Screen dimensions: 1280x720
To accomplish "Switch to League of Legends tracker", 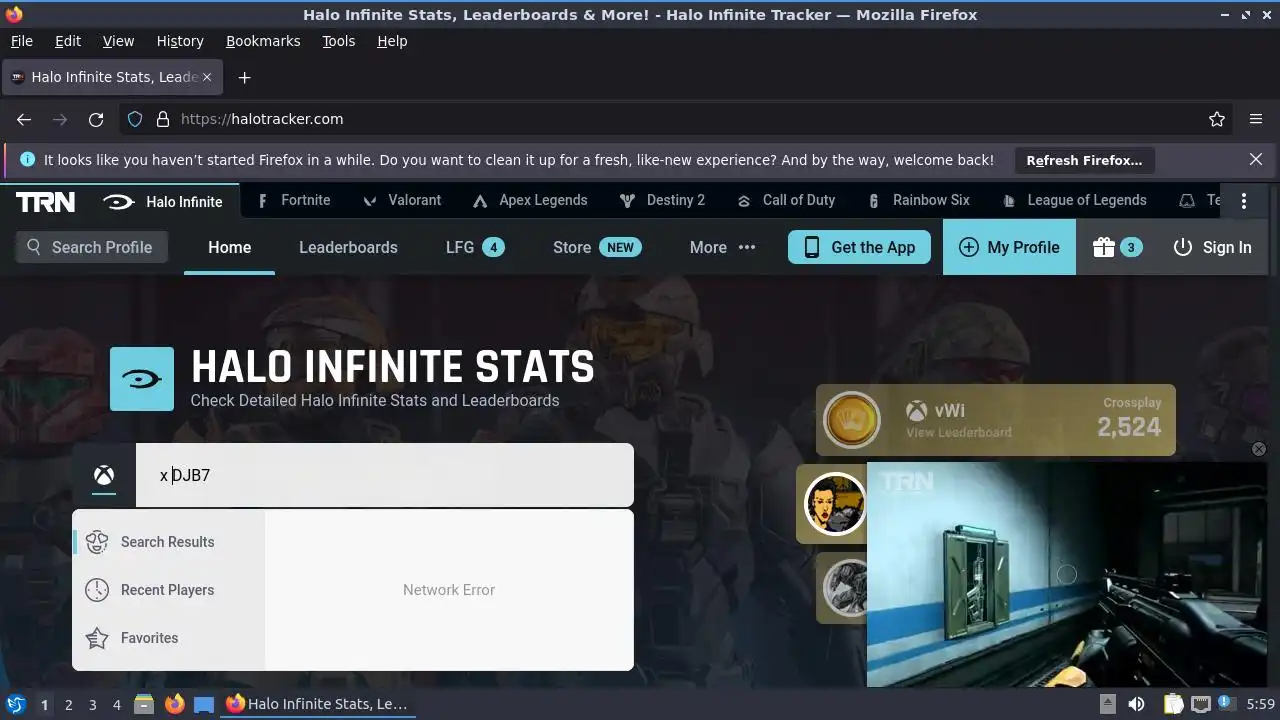I will pos(1075,200).
